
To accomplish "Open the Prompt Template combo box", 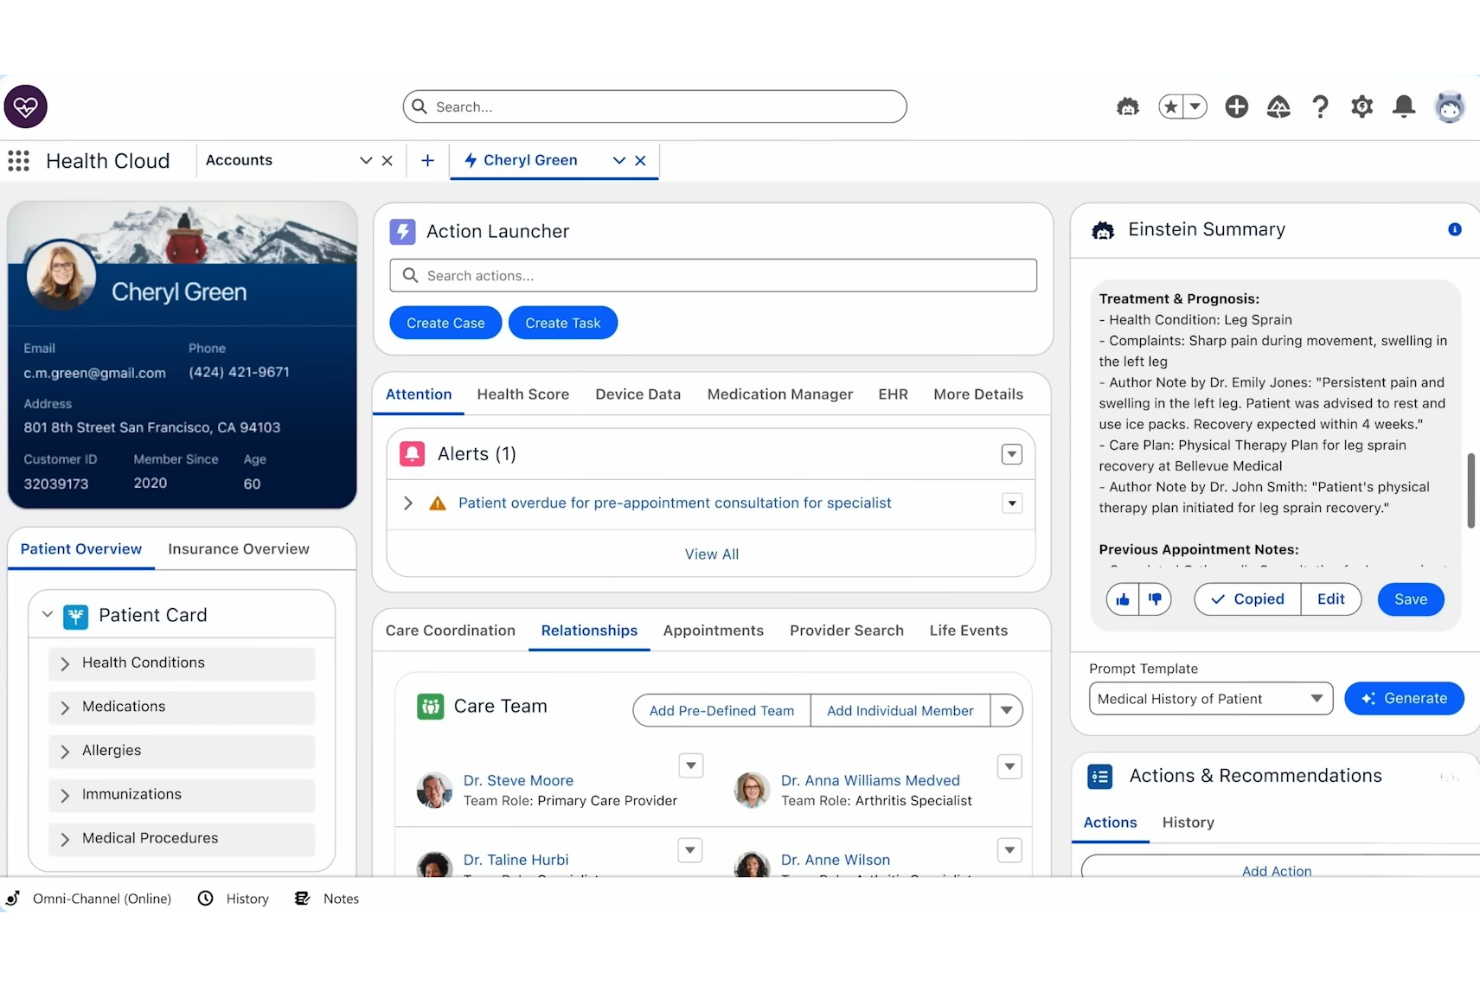I will tap(1211, 699).
